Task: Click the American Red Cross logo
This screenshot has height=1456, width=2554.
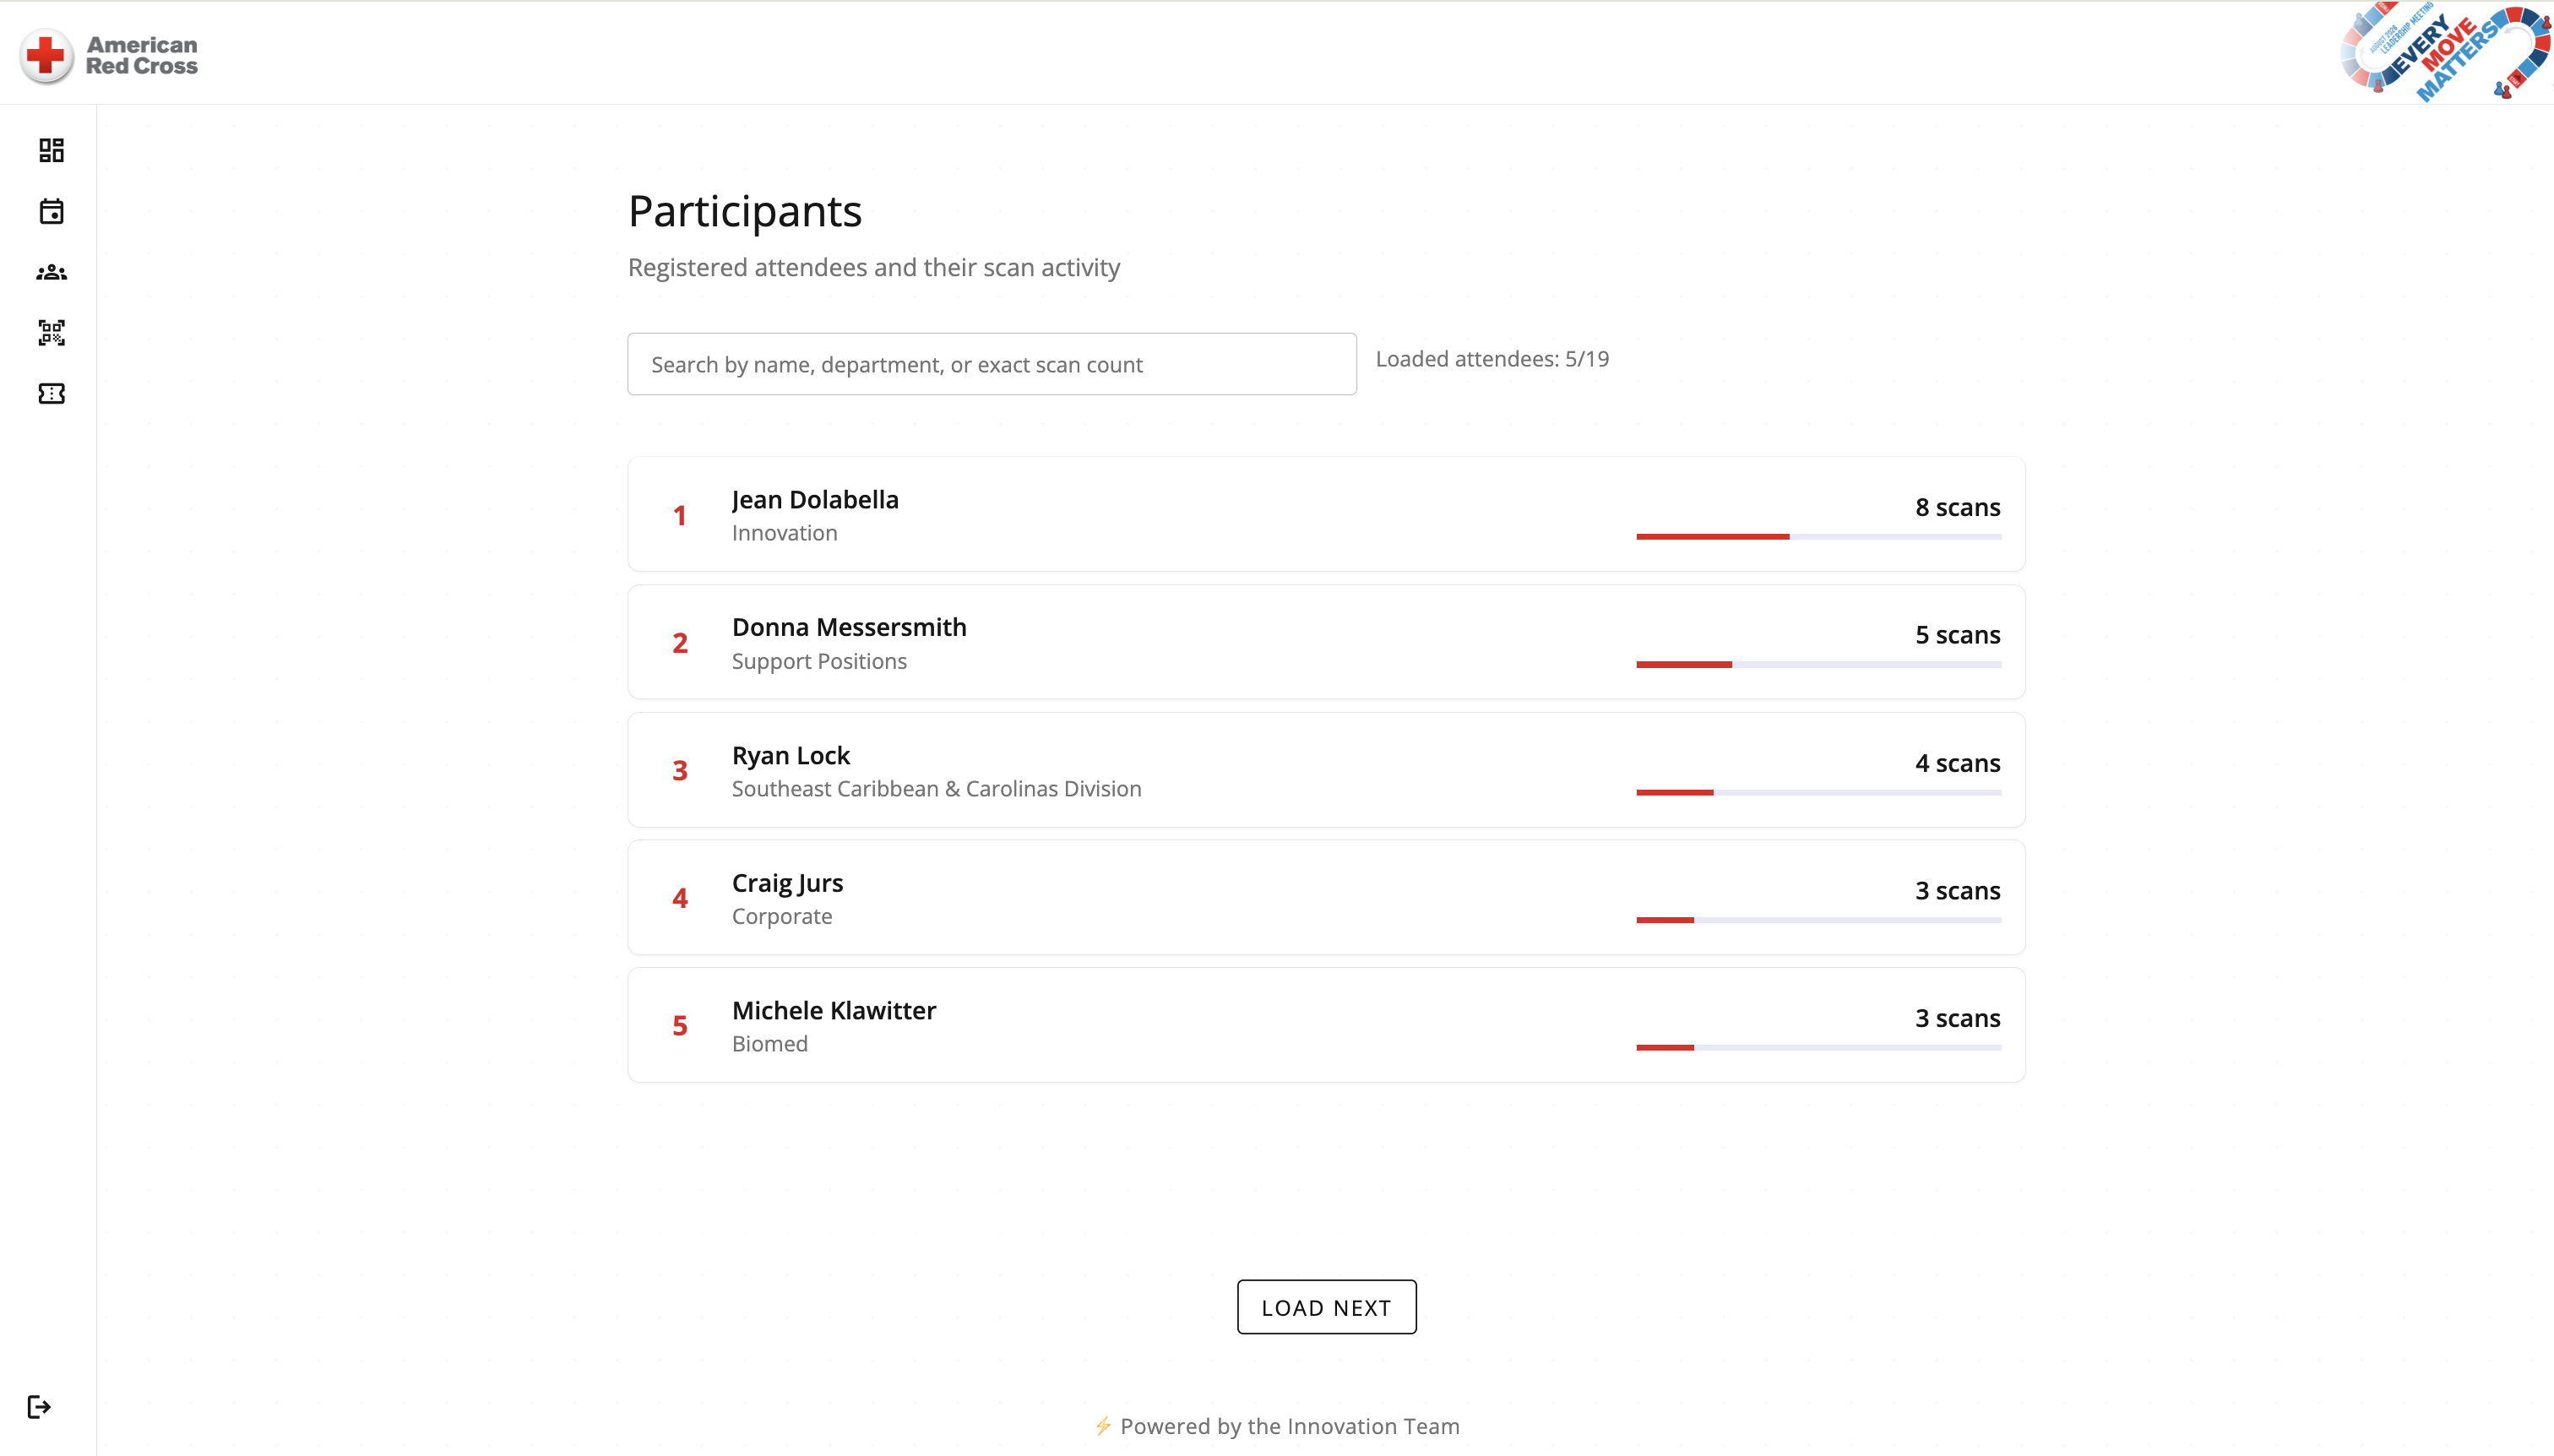Action: (109, 56)
